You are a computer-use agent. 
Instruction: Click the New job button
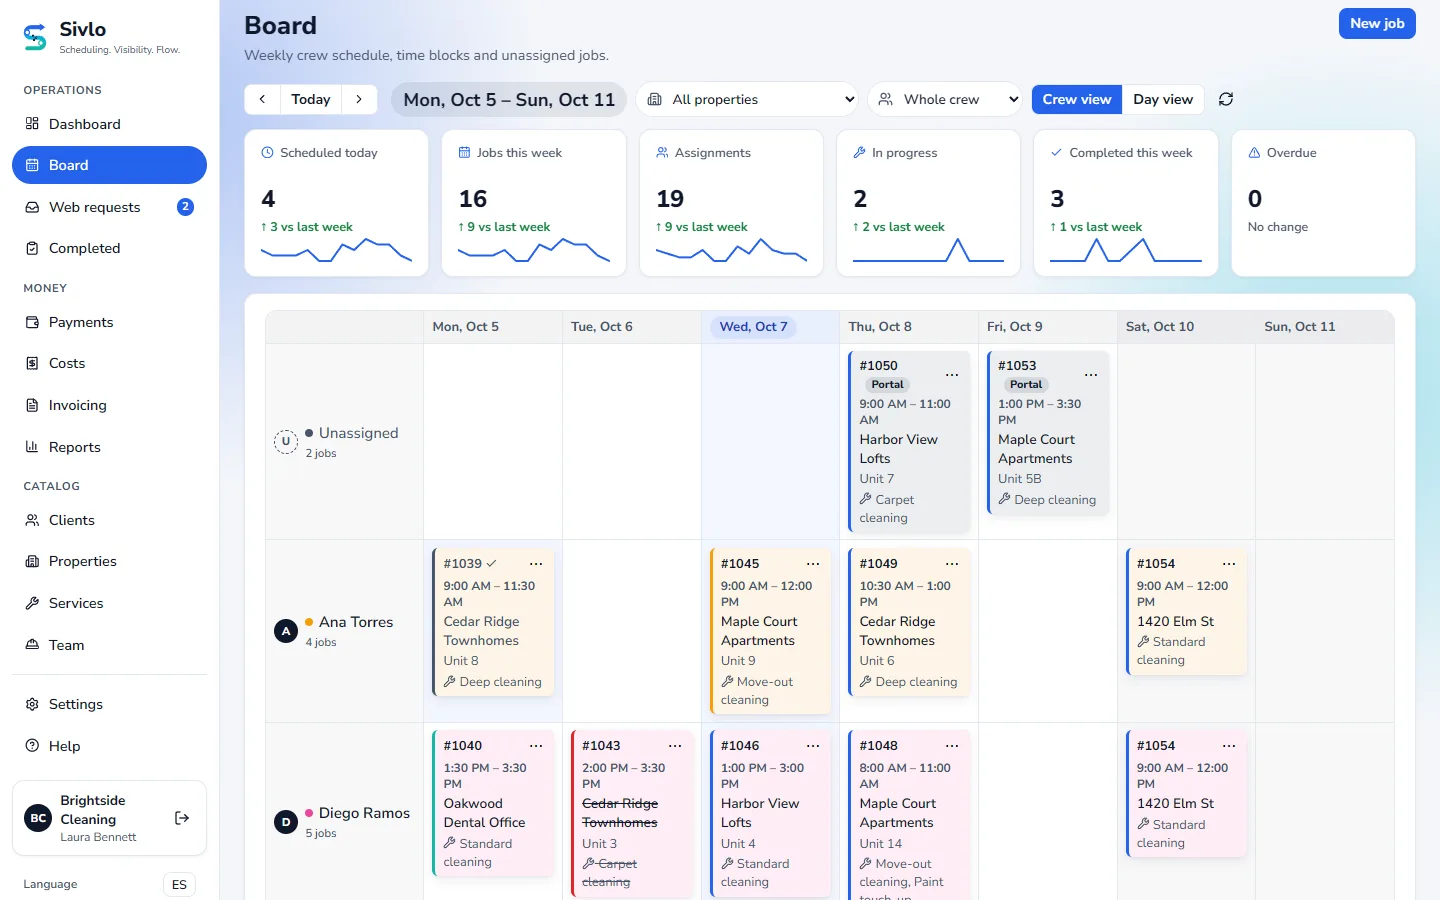click(1377, 23)
